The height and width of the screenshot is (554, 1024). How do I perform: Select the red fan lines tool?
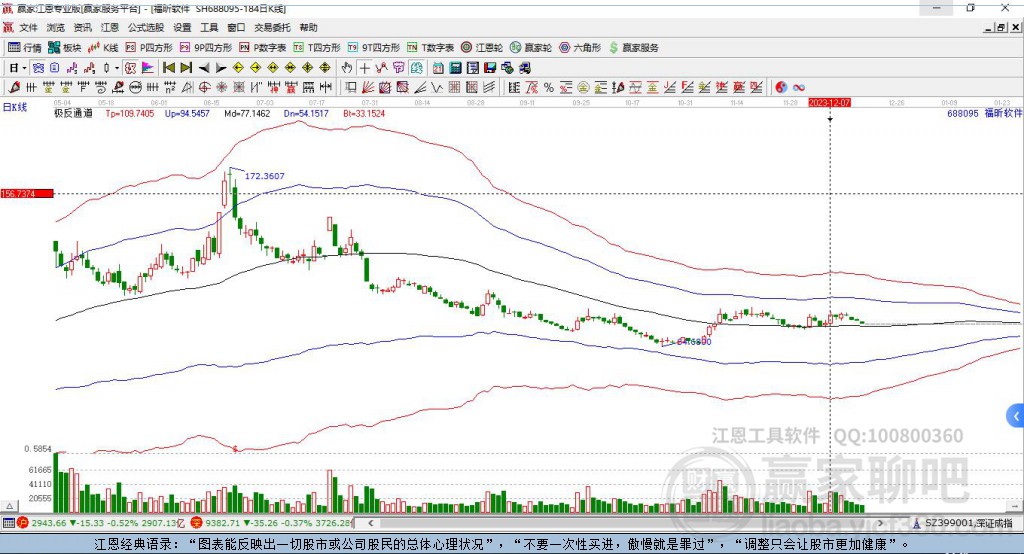pyautogui.click(x=368, y=88)
